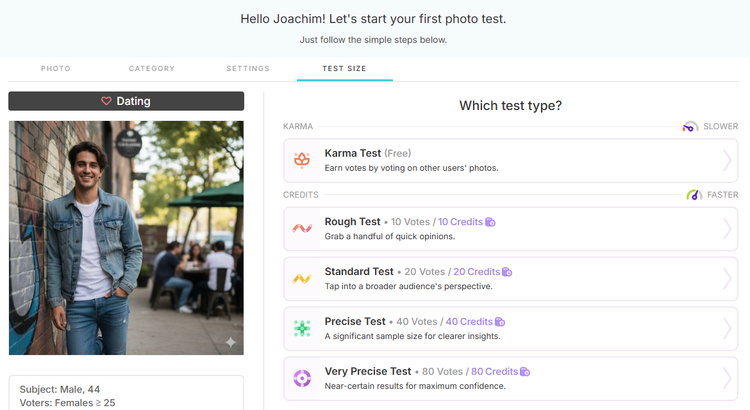The width and height of the screenshot is (750, 410).
Task: Open Very Precise Test via chevron arrow
Action: (x=727, y=378)
